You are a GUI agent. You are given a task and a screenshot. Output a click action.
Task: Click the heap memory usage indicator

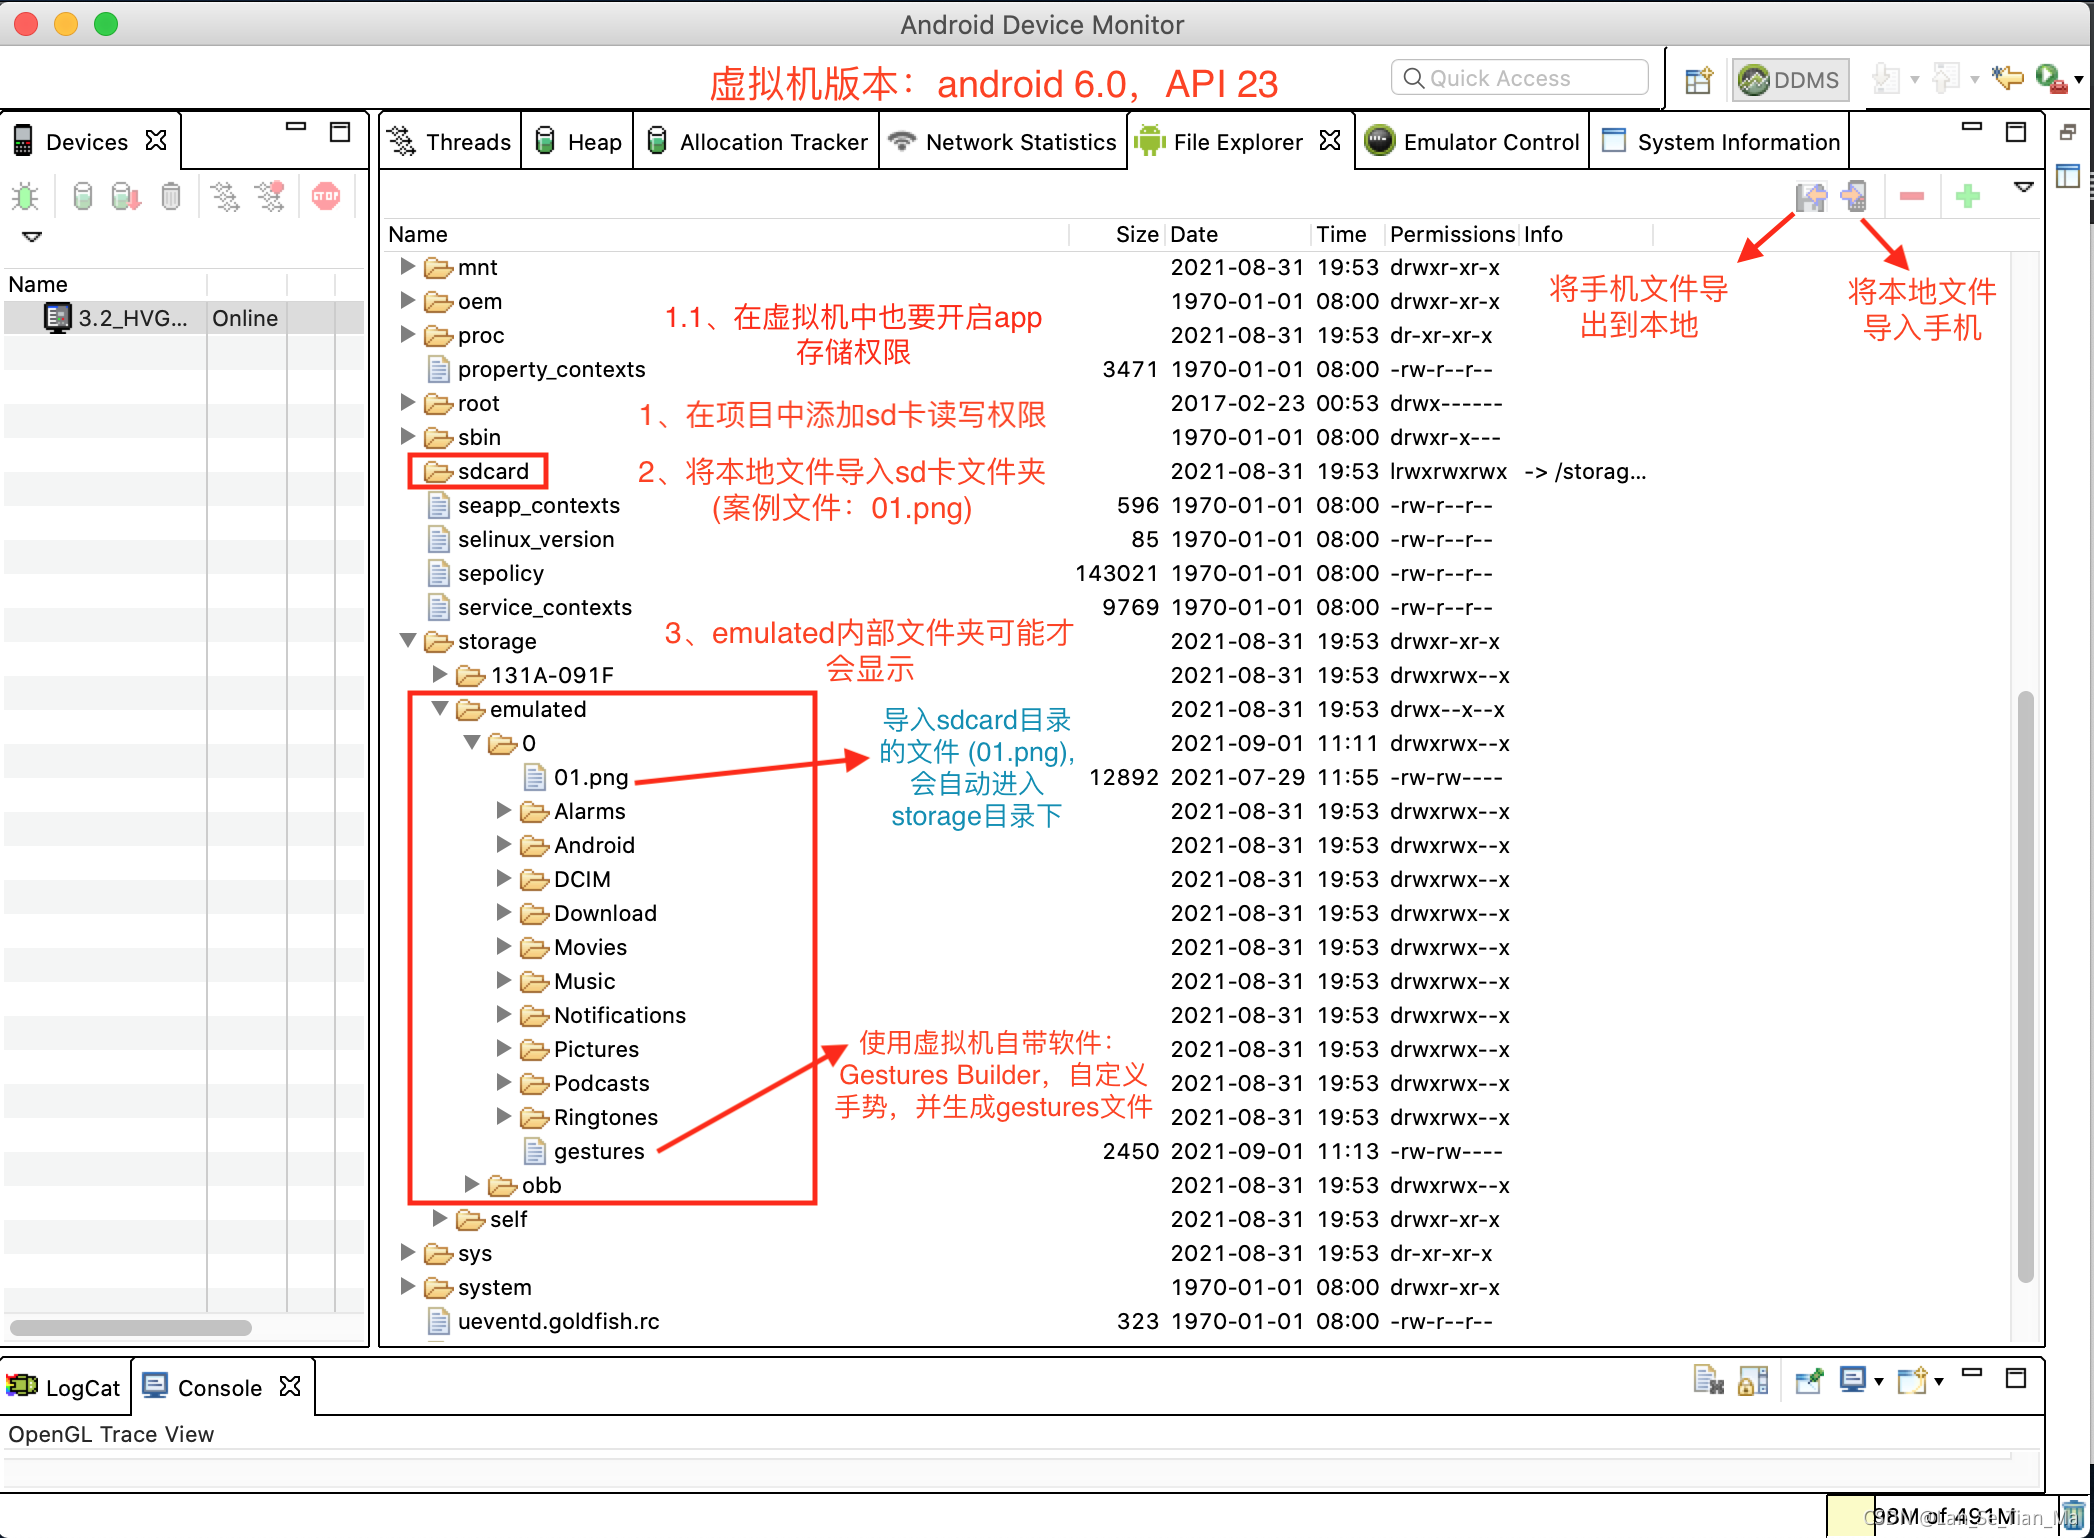coord(1938,1514)
